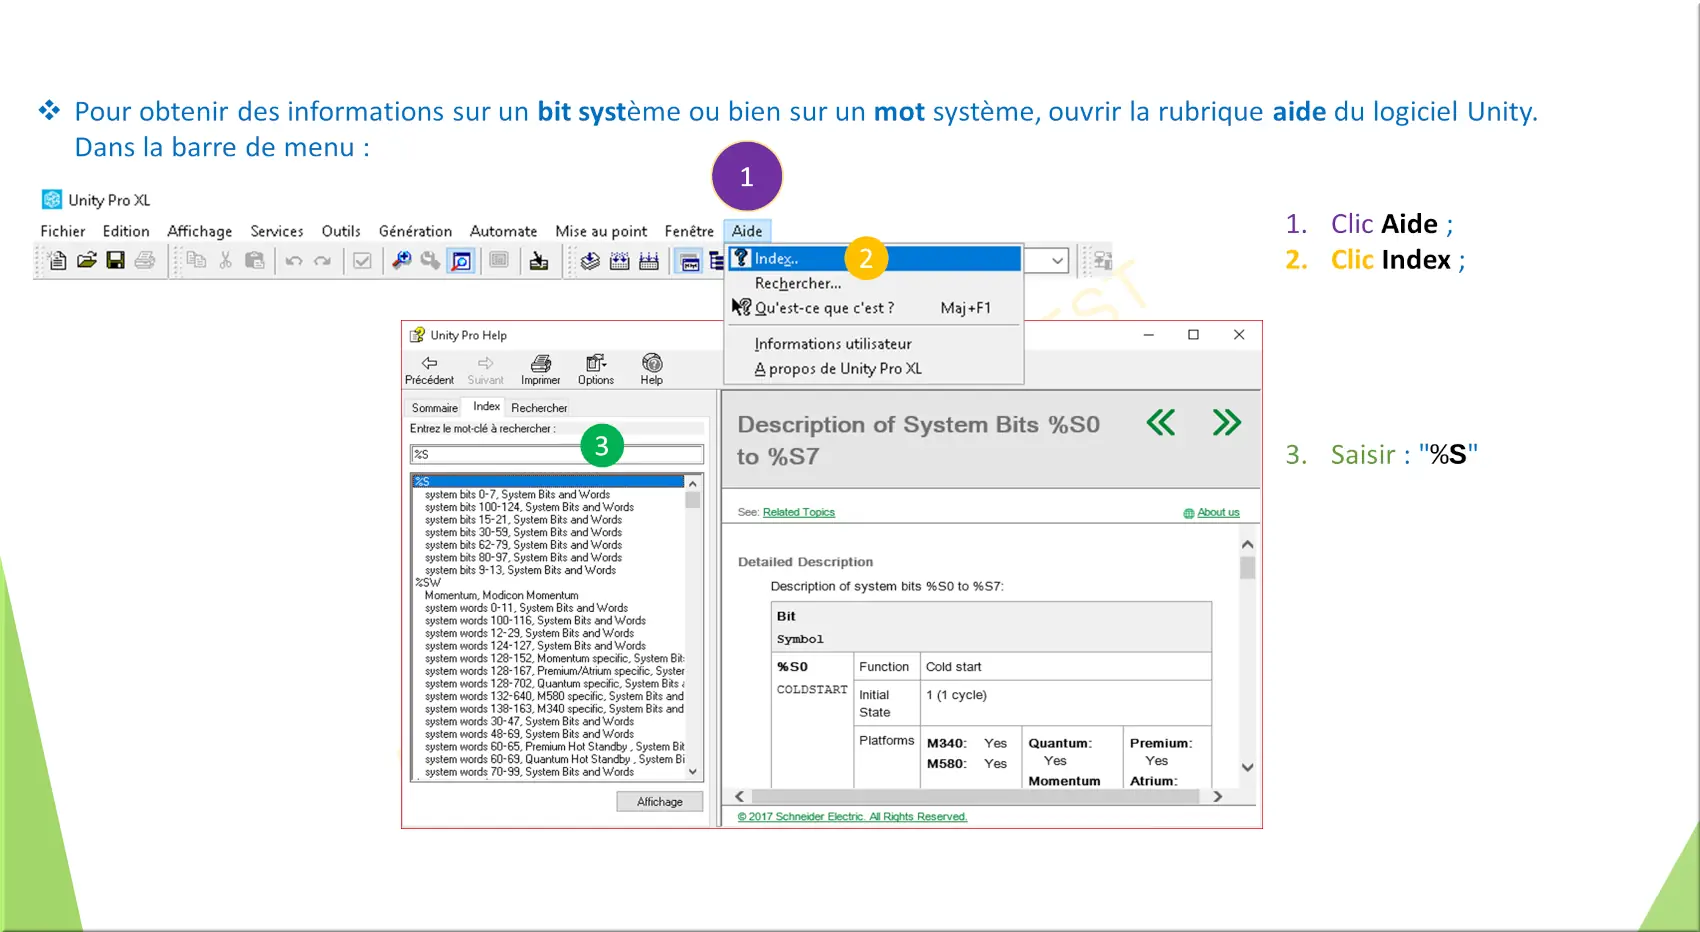
Task: Open the Fenêtre menu
Action: (689, 231)
